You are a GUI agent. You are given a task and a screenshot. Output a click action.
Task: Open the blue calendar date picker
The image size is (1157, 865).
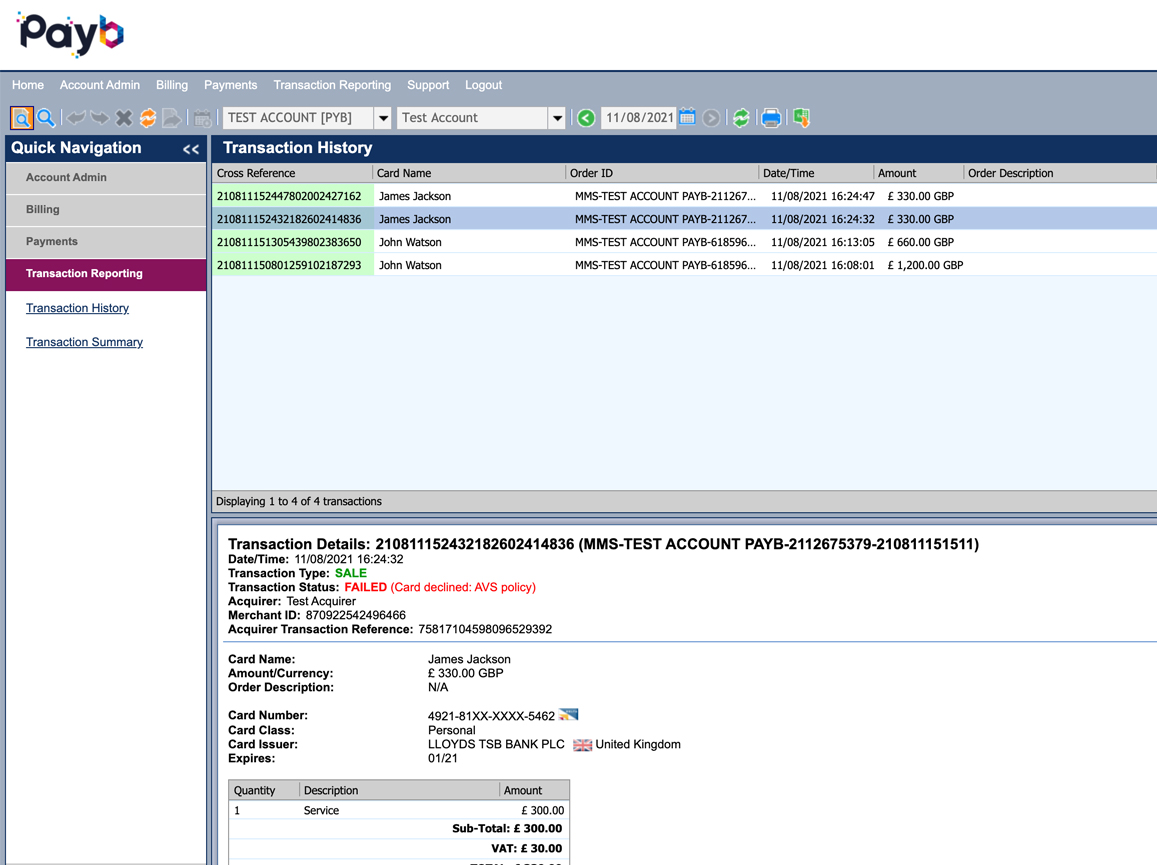coord(687,117)
